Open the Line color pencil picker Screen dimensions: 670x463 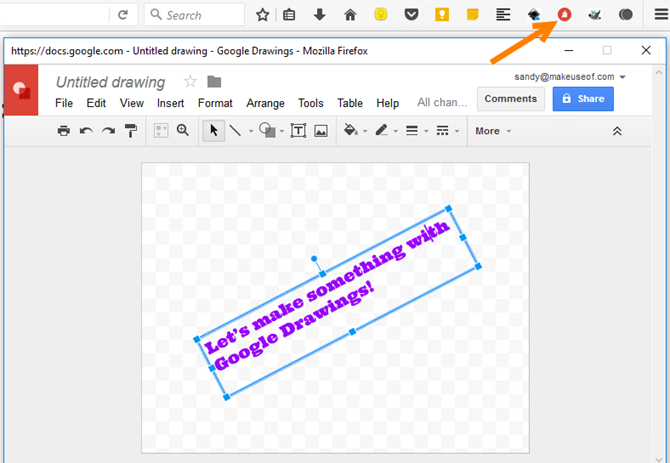pos(385,131)
